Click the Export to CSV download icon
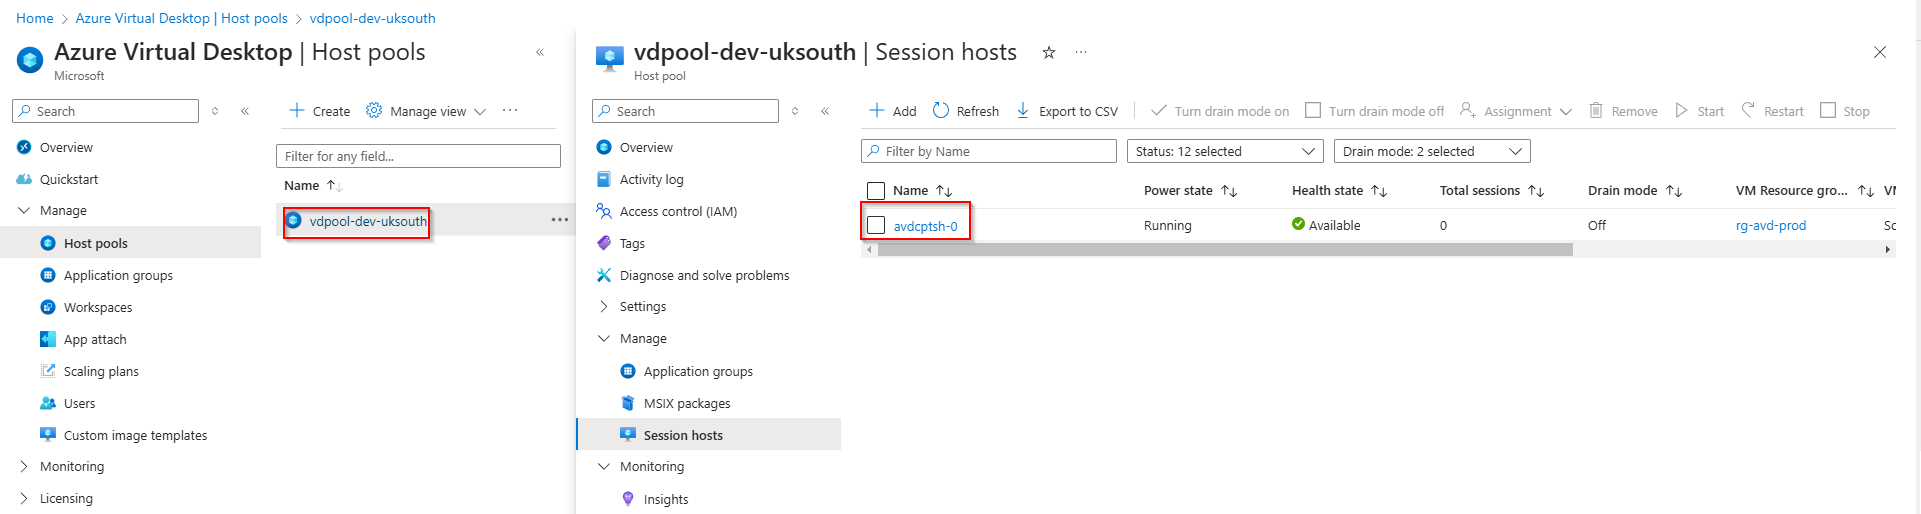This screenshot has height=514, width=1921. click(x=1023, y=111)
